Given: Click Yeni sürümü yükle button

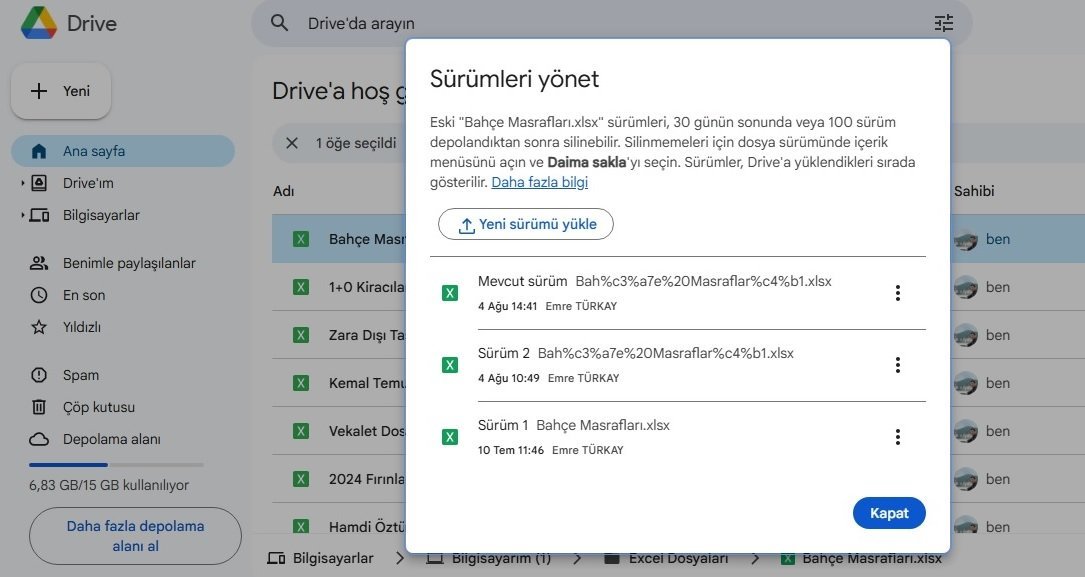Looking at the screenshot, I should coord(526,224).
